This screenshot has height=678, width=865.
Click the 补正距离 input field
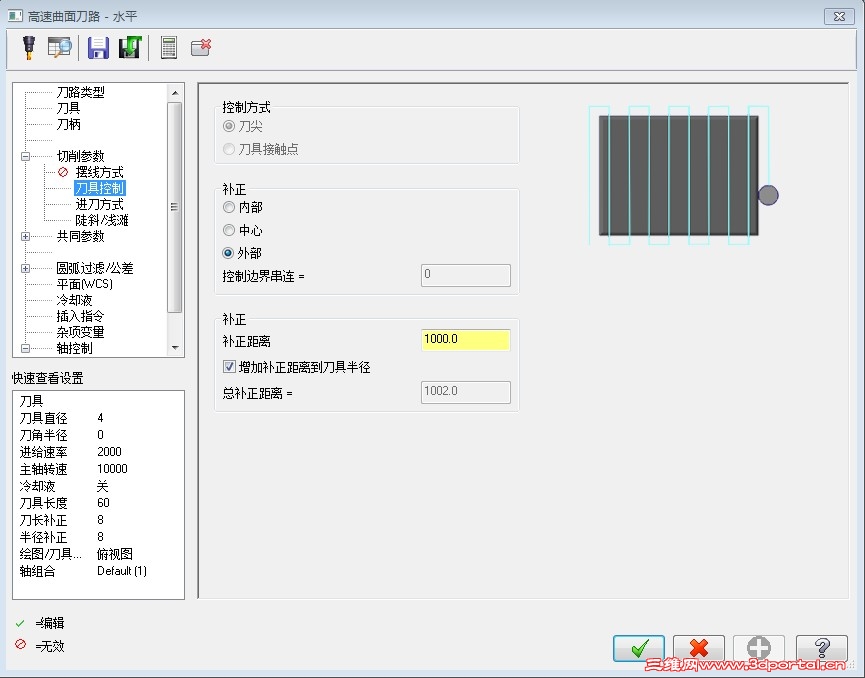click(x=466, y=339)
